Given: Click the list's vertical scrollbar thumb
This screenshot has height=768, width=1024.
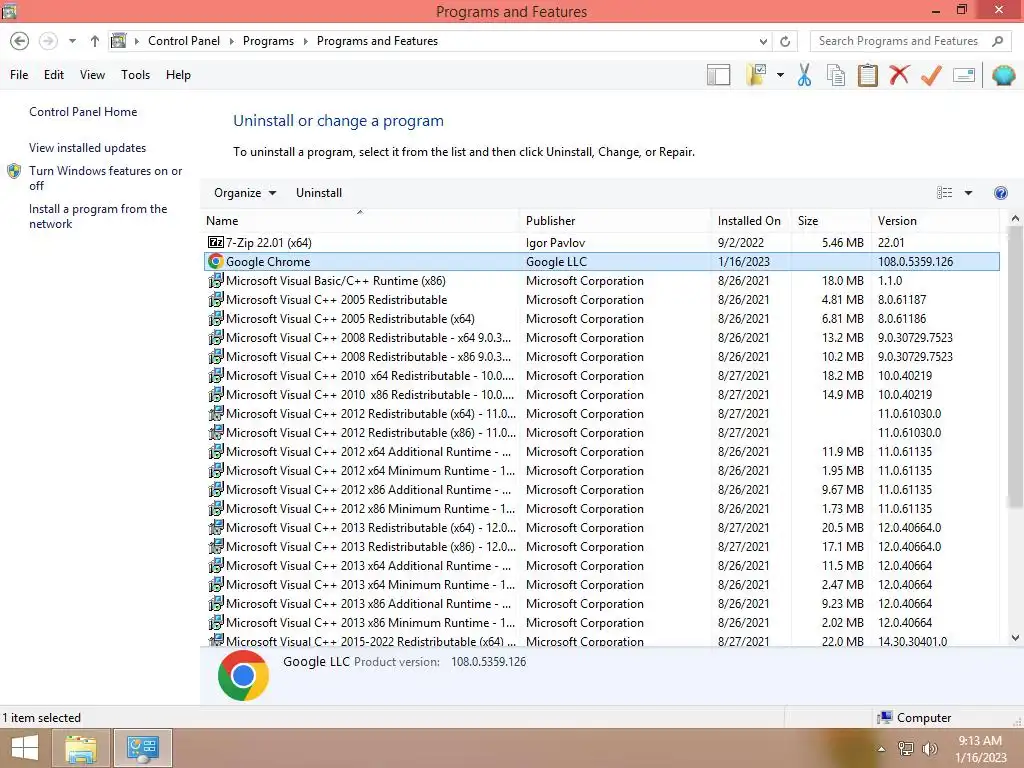Looking at the screenshot, I should coord(1015,368).
